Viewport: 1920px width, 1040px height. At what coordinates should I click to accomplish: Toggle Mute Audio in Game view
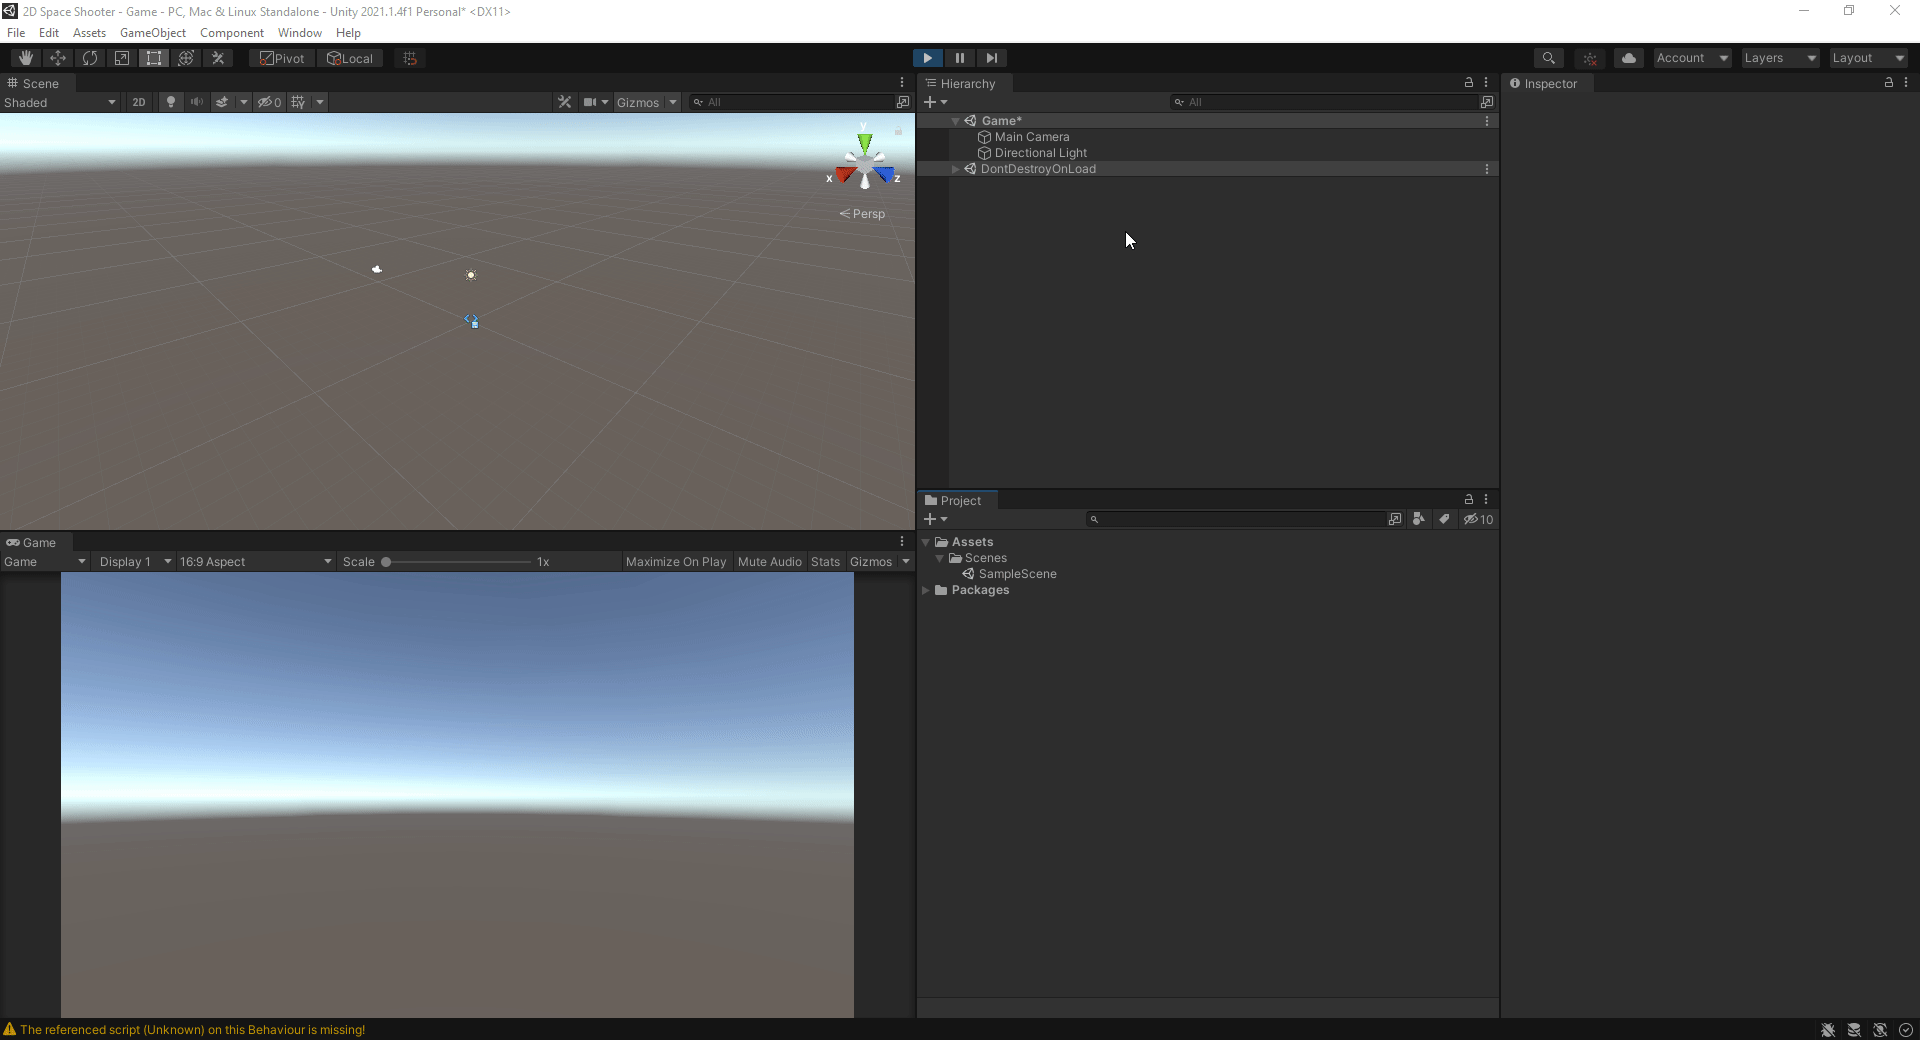[x=770, y=561]
